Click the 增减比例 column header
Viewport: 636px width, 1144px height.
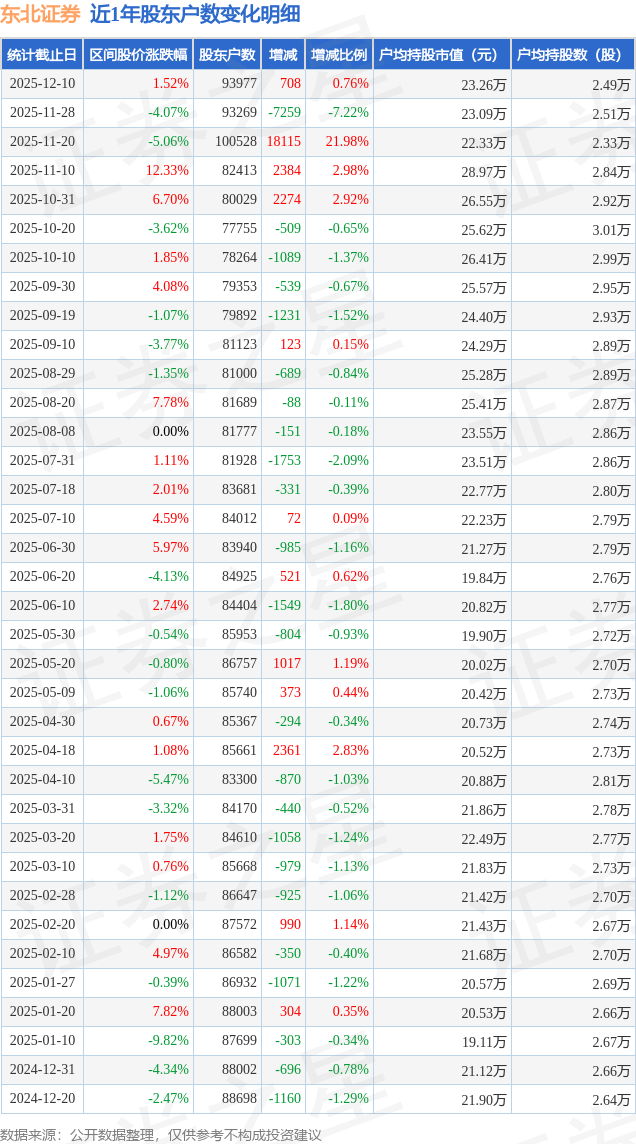(x=338, y=55)
